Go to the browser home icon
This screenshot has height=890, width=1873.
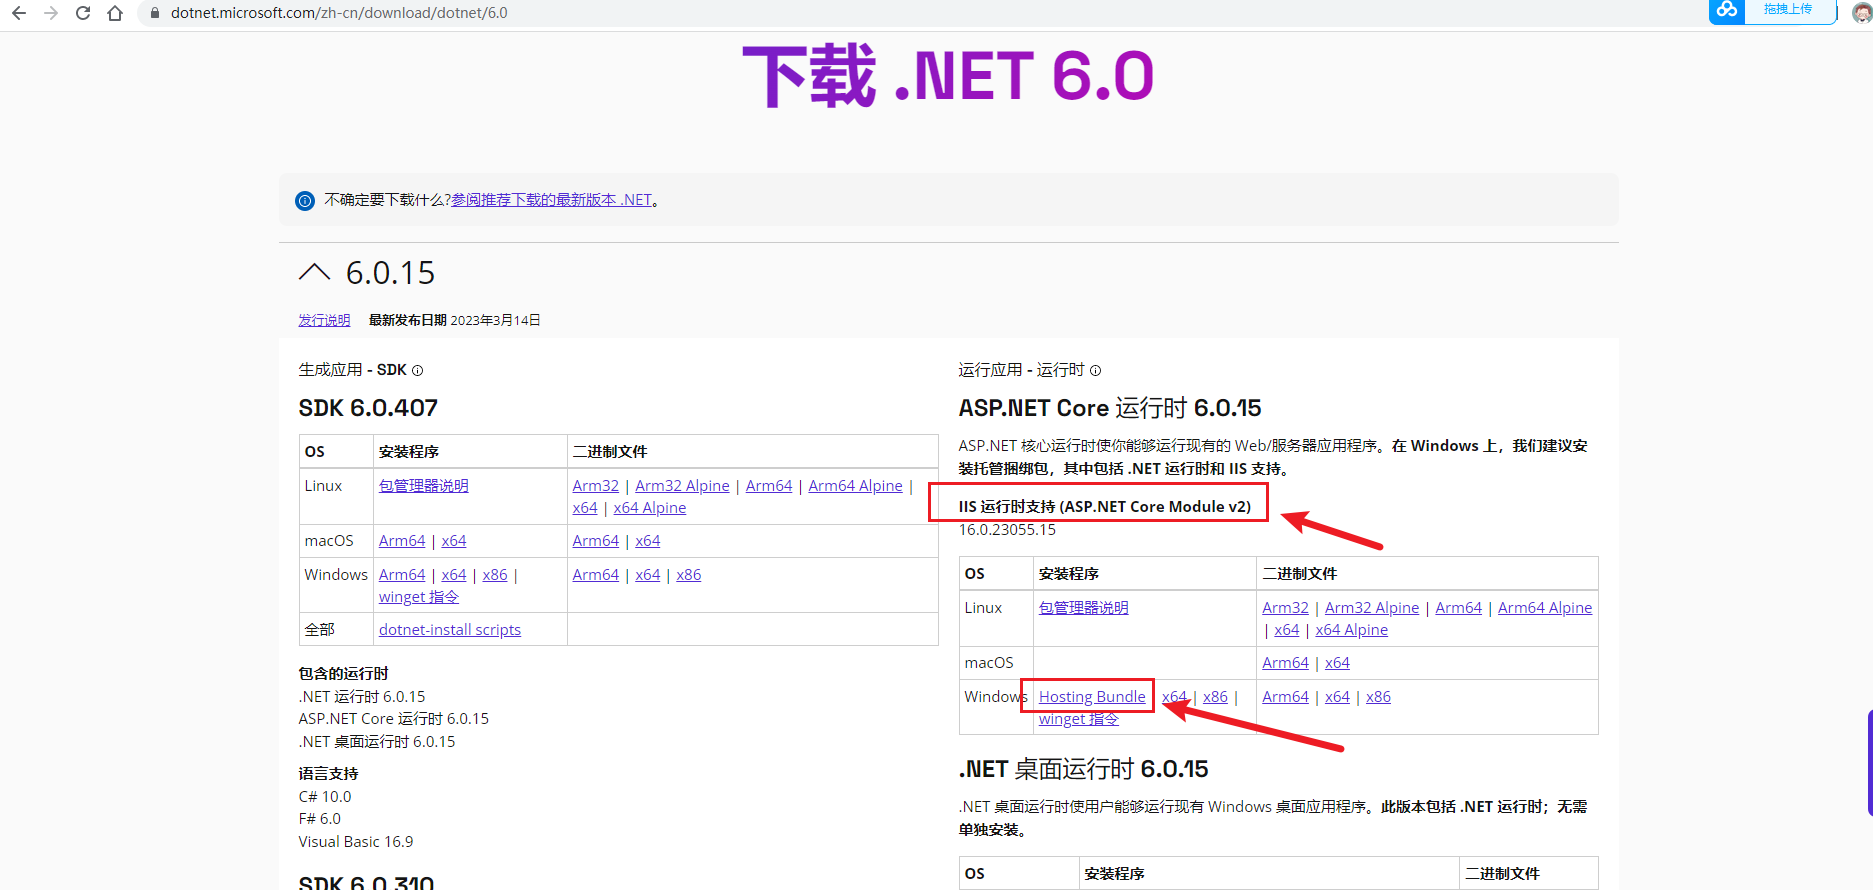point(115,13)
